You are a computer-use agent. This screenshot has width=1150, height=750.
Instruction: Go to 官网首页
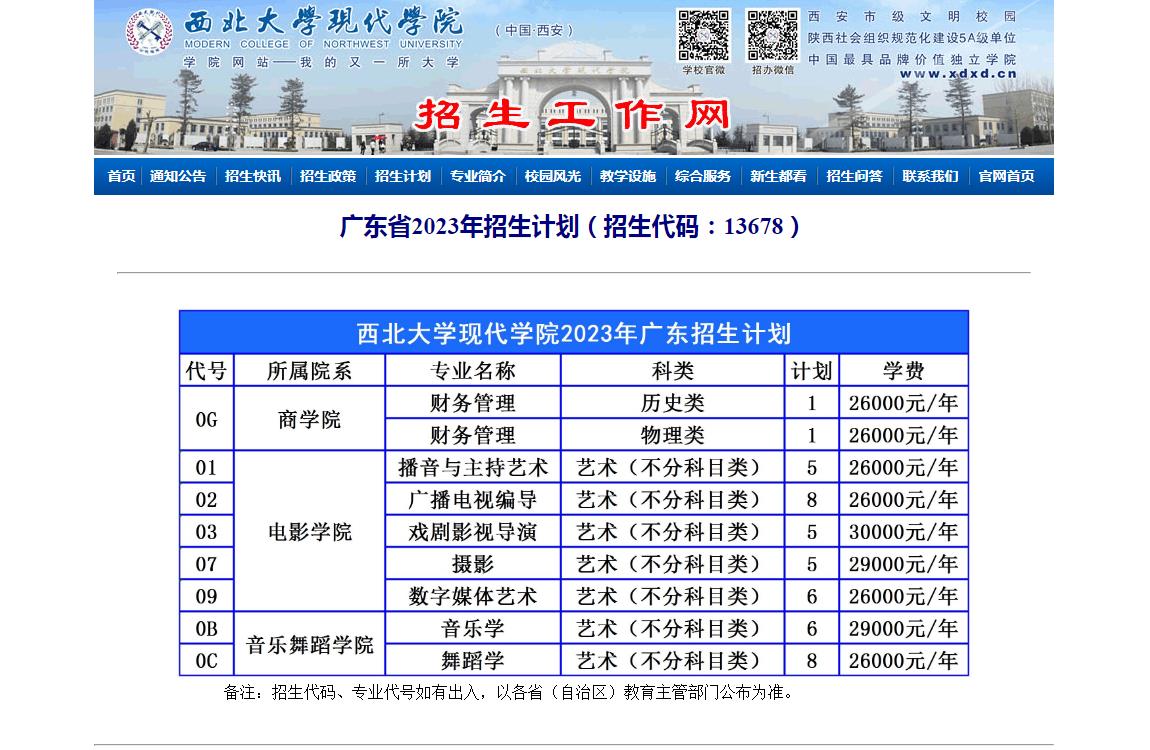click(1006, 176)
